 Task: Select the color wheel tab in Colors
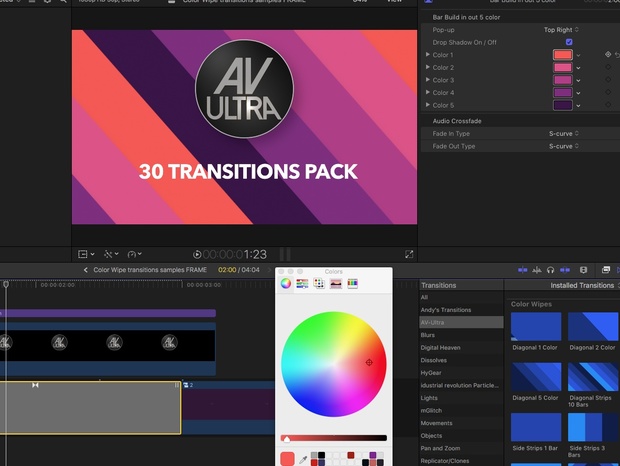click(x=285, y=283)
